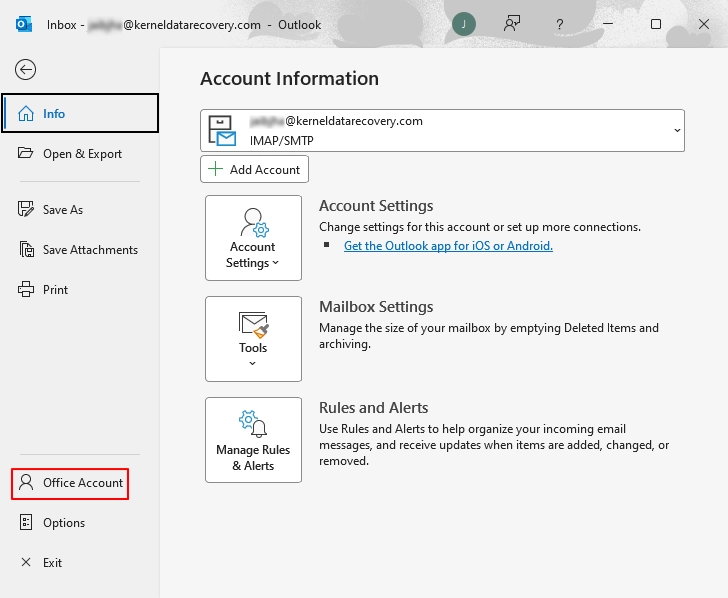
Task: Open the Open & Export menu item
Action: pyautogui.click(x=80, y=154)
